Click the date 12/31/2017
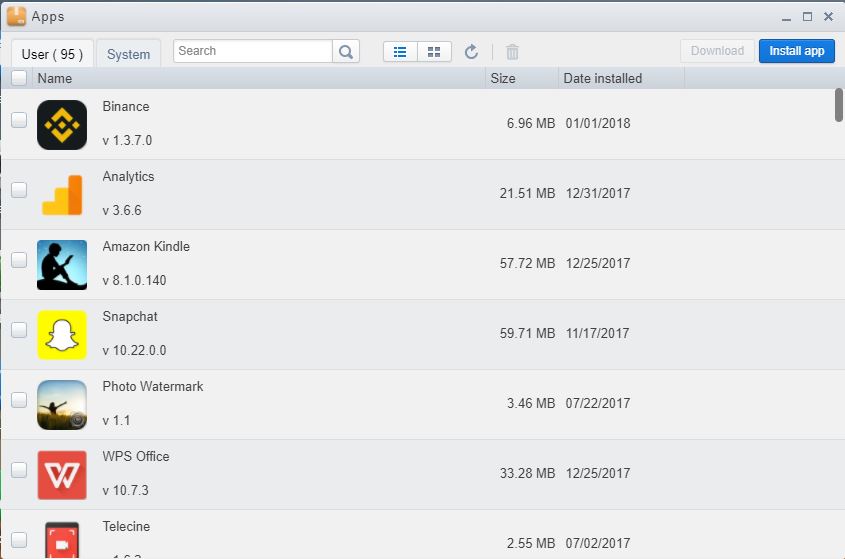The height and width of the screenshot is (559, 845). coord(598,194)
